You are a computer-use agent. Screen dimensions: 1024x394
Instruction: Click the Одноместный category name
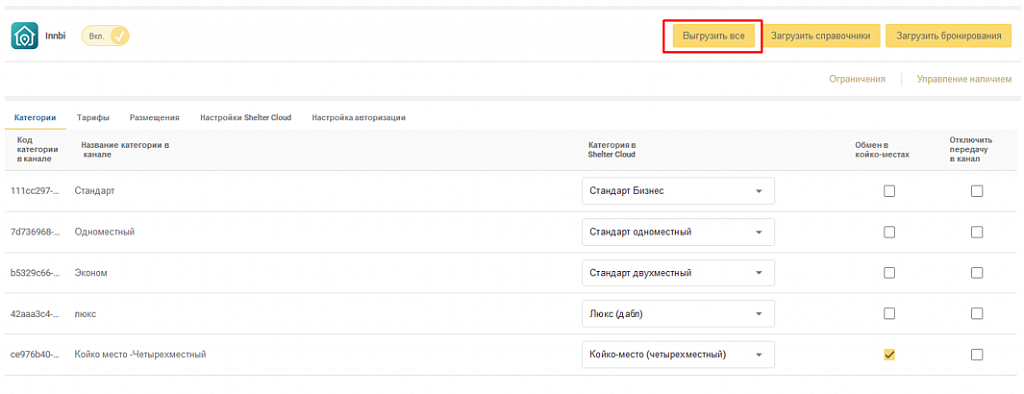point(104,232)
